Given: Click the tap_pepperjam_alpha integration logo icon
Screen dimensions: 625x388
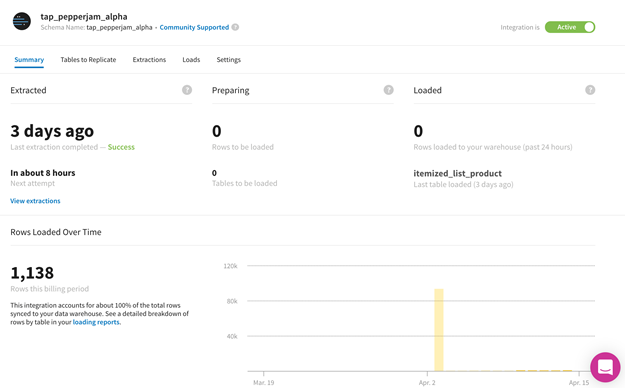Looking at the screenshot, I should pyautogui.click(x=22, y=22).
